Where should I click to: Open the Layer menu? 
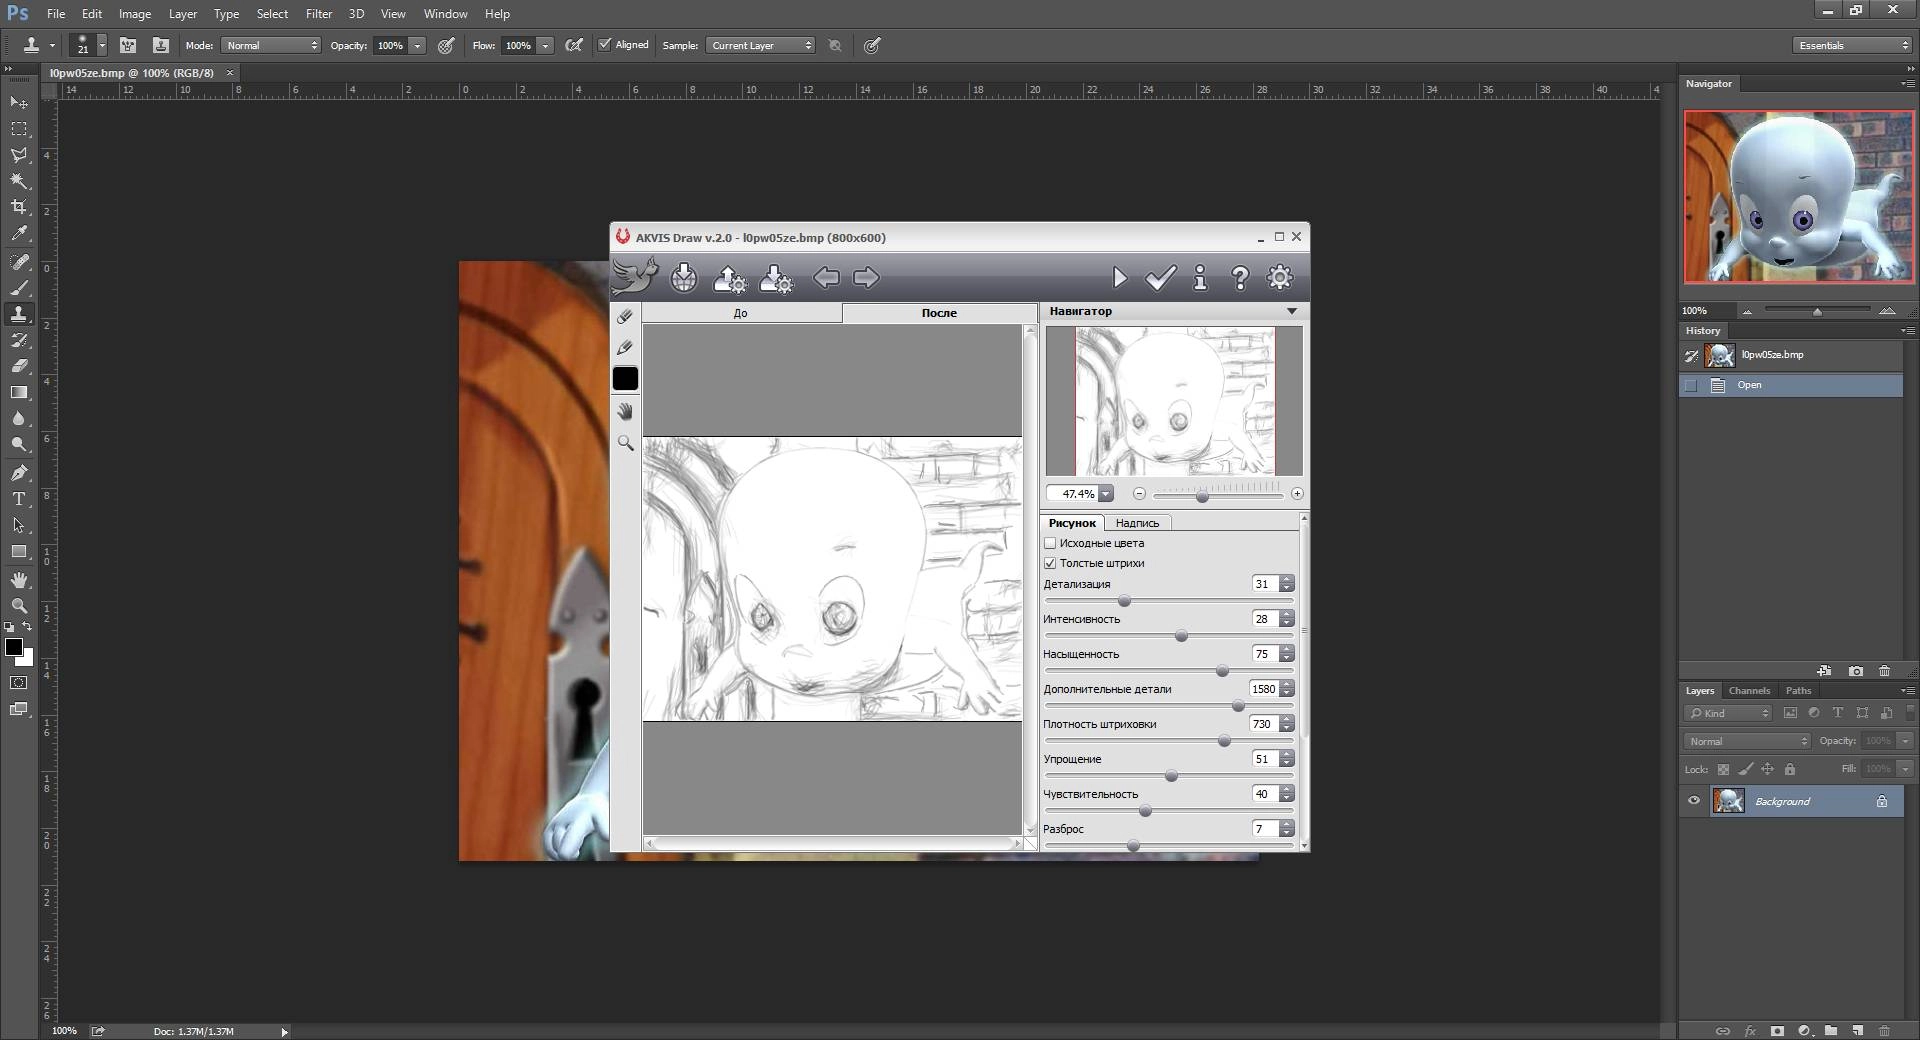coord(183,14)
